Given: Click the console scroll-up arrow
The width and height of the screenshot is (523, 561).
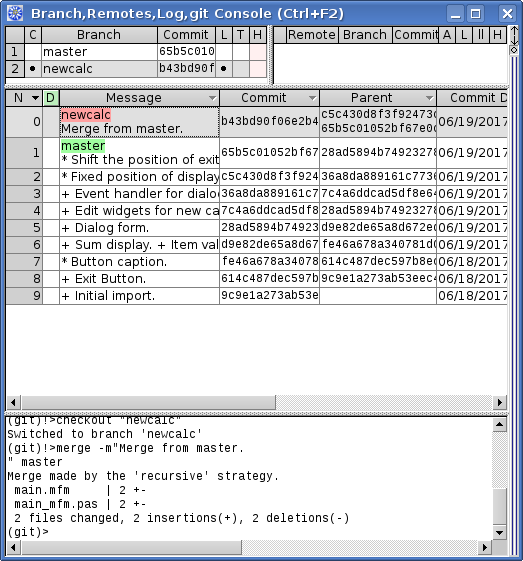Looking at the screenshot, I should click(x=499, y=425).
